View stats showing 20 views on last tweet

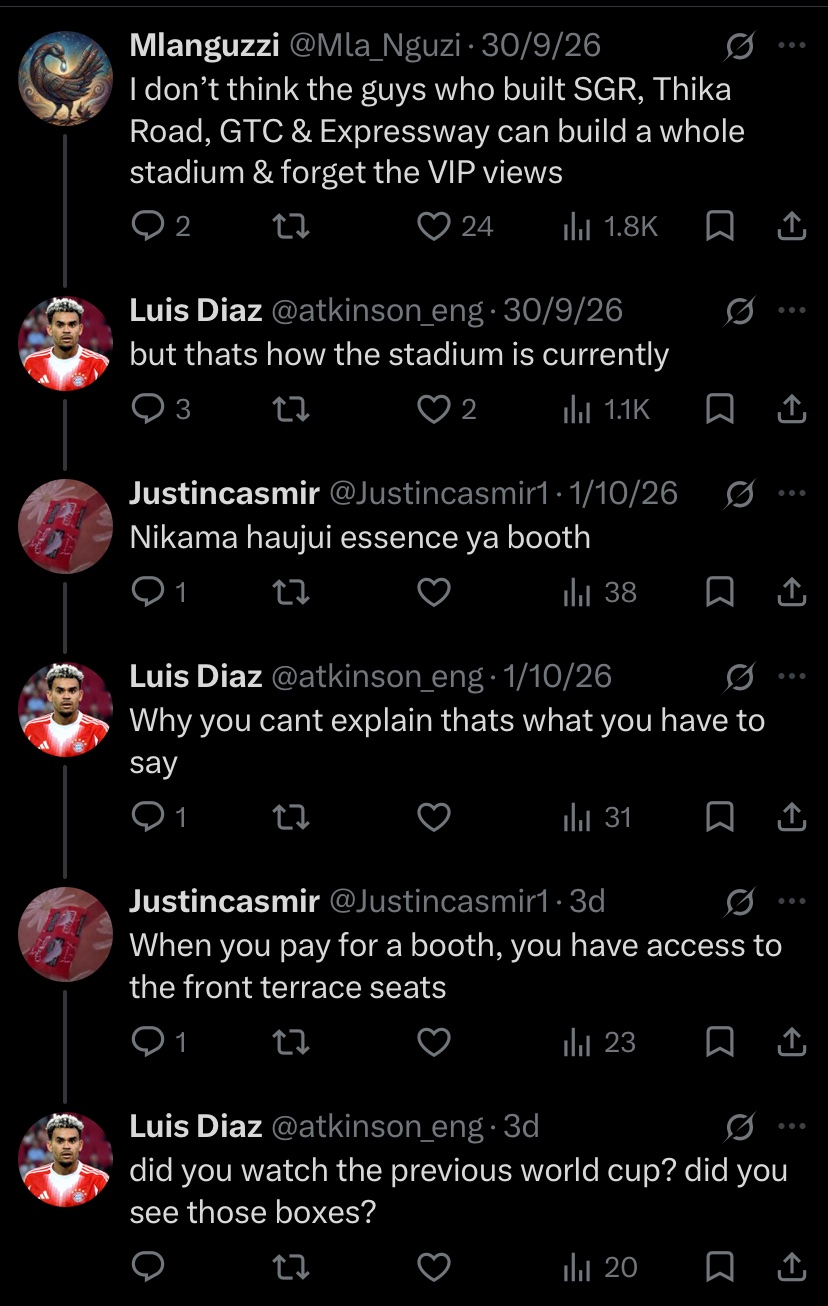(600, 1267)
